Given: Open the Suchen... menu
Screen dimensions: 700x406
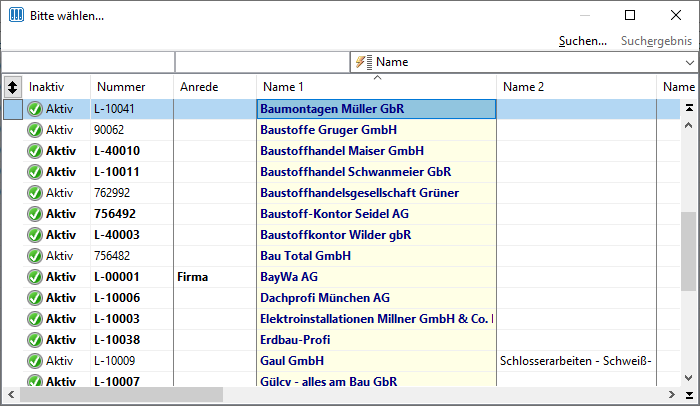Looking at the screenshot, I should click(x=583, y=41).
